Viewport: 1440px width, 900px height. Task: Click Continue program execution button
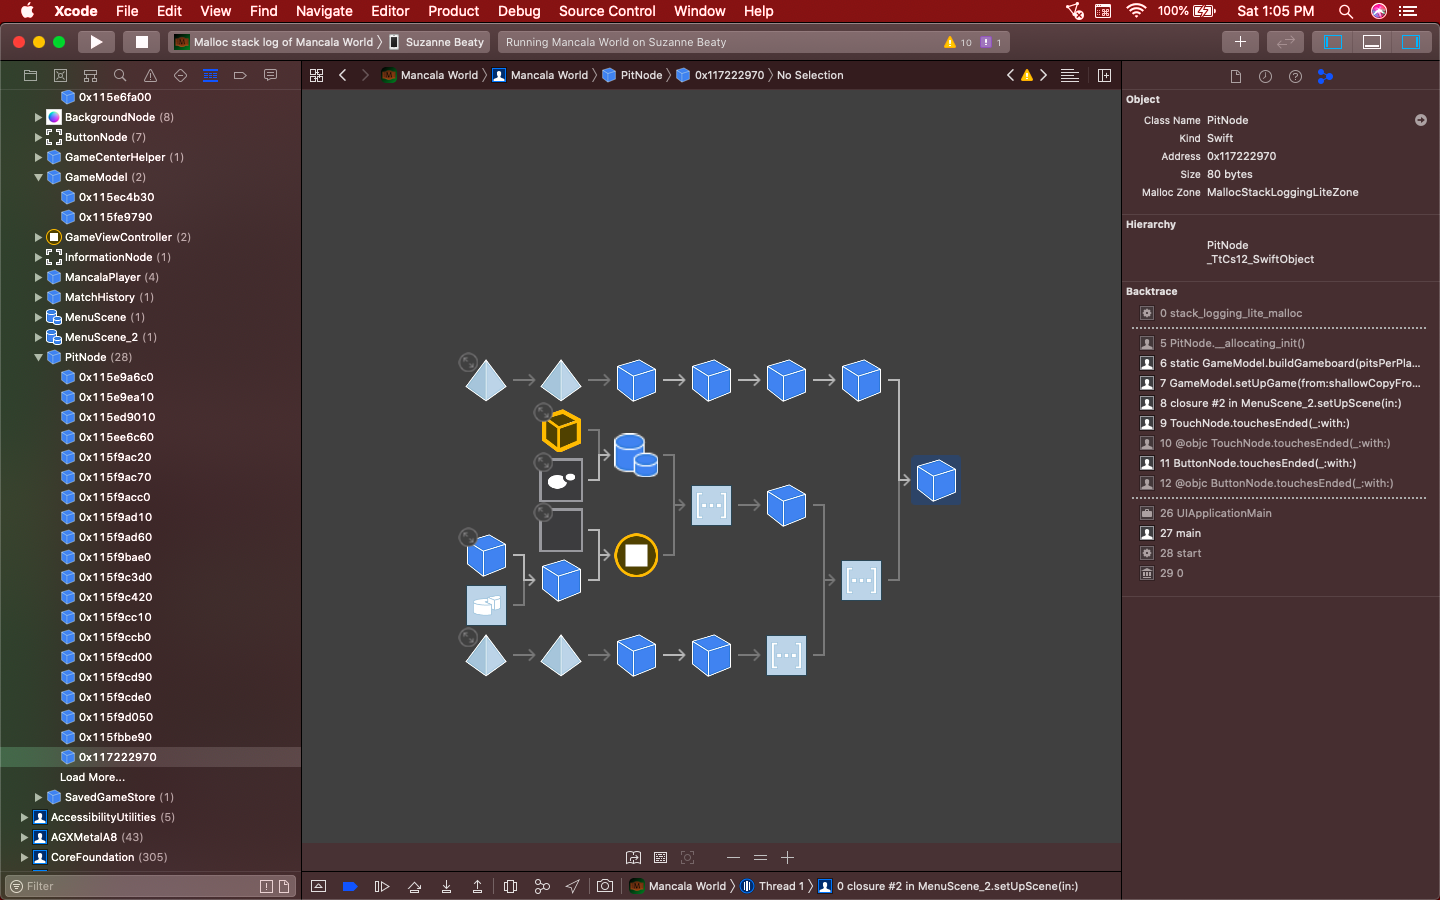(381, 886)
